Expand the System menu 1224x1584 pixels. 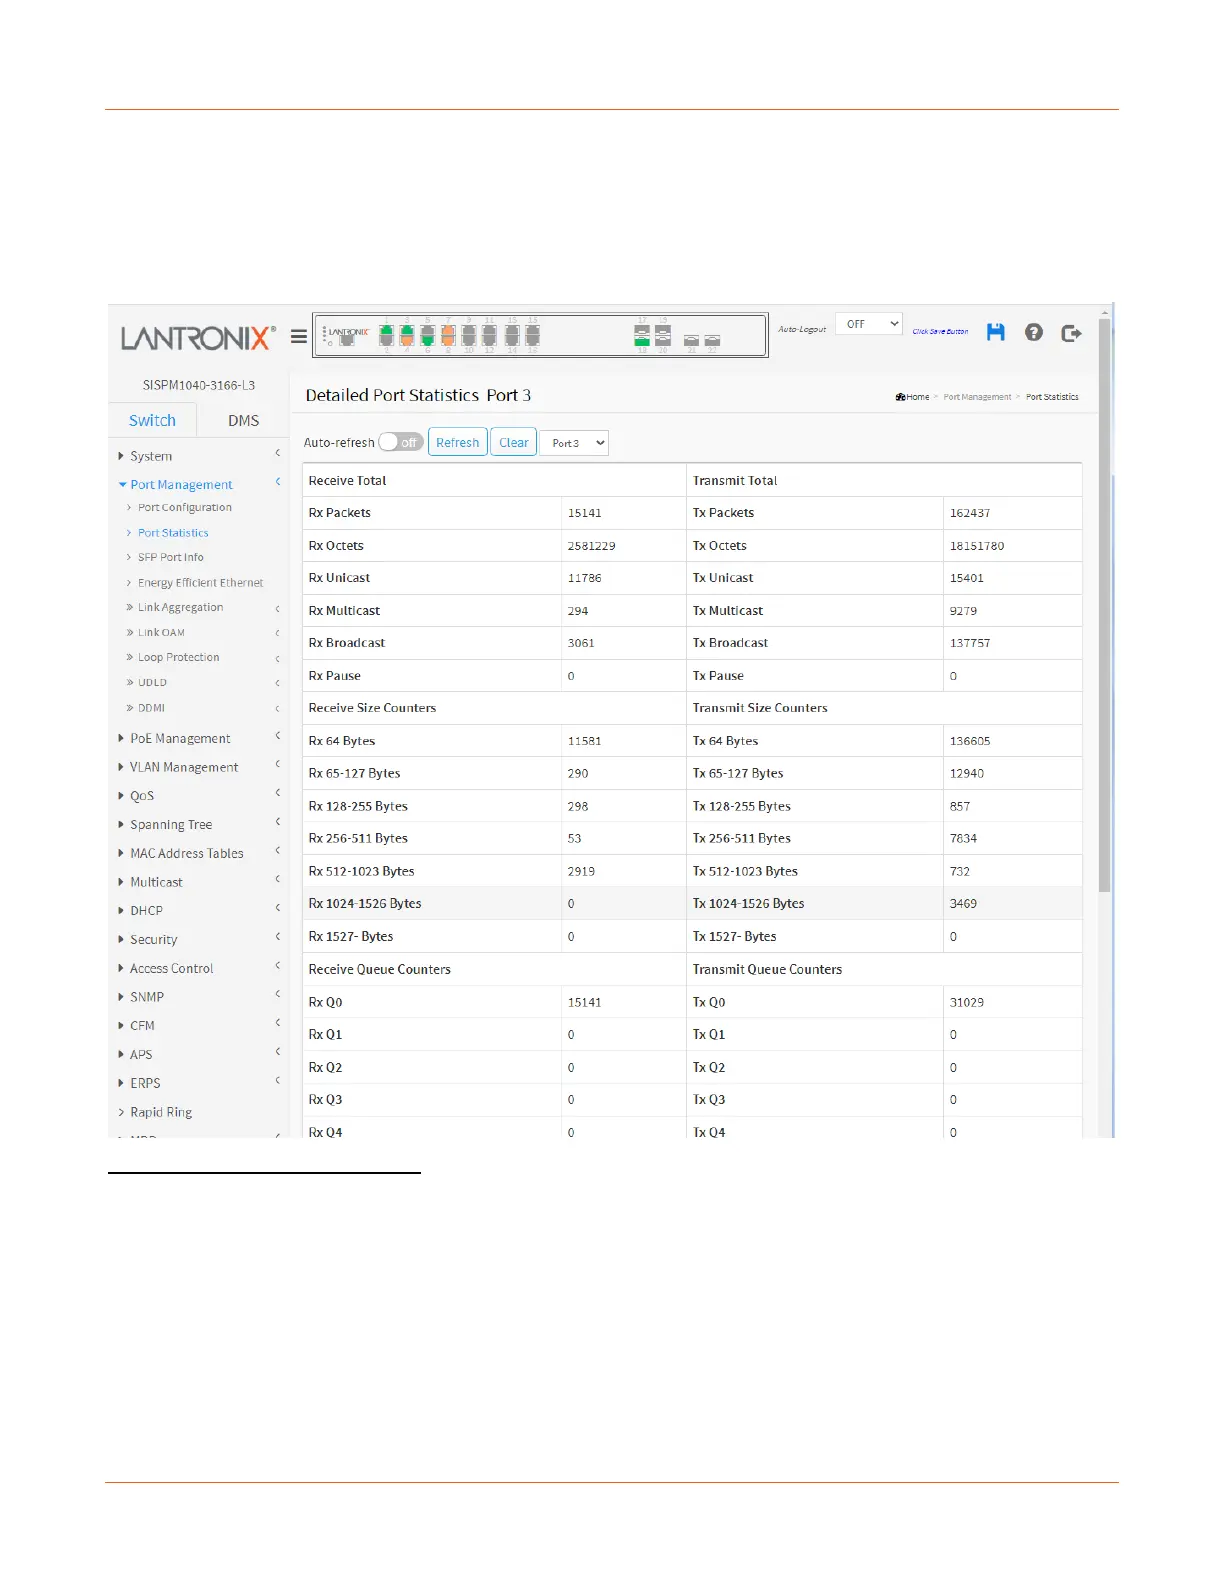[151, 456]
